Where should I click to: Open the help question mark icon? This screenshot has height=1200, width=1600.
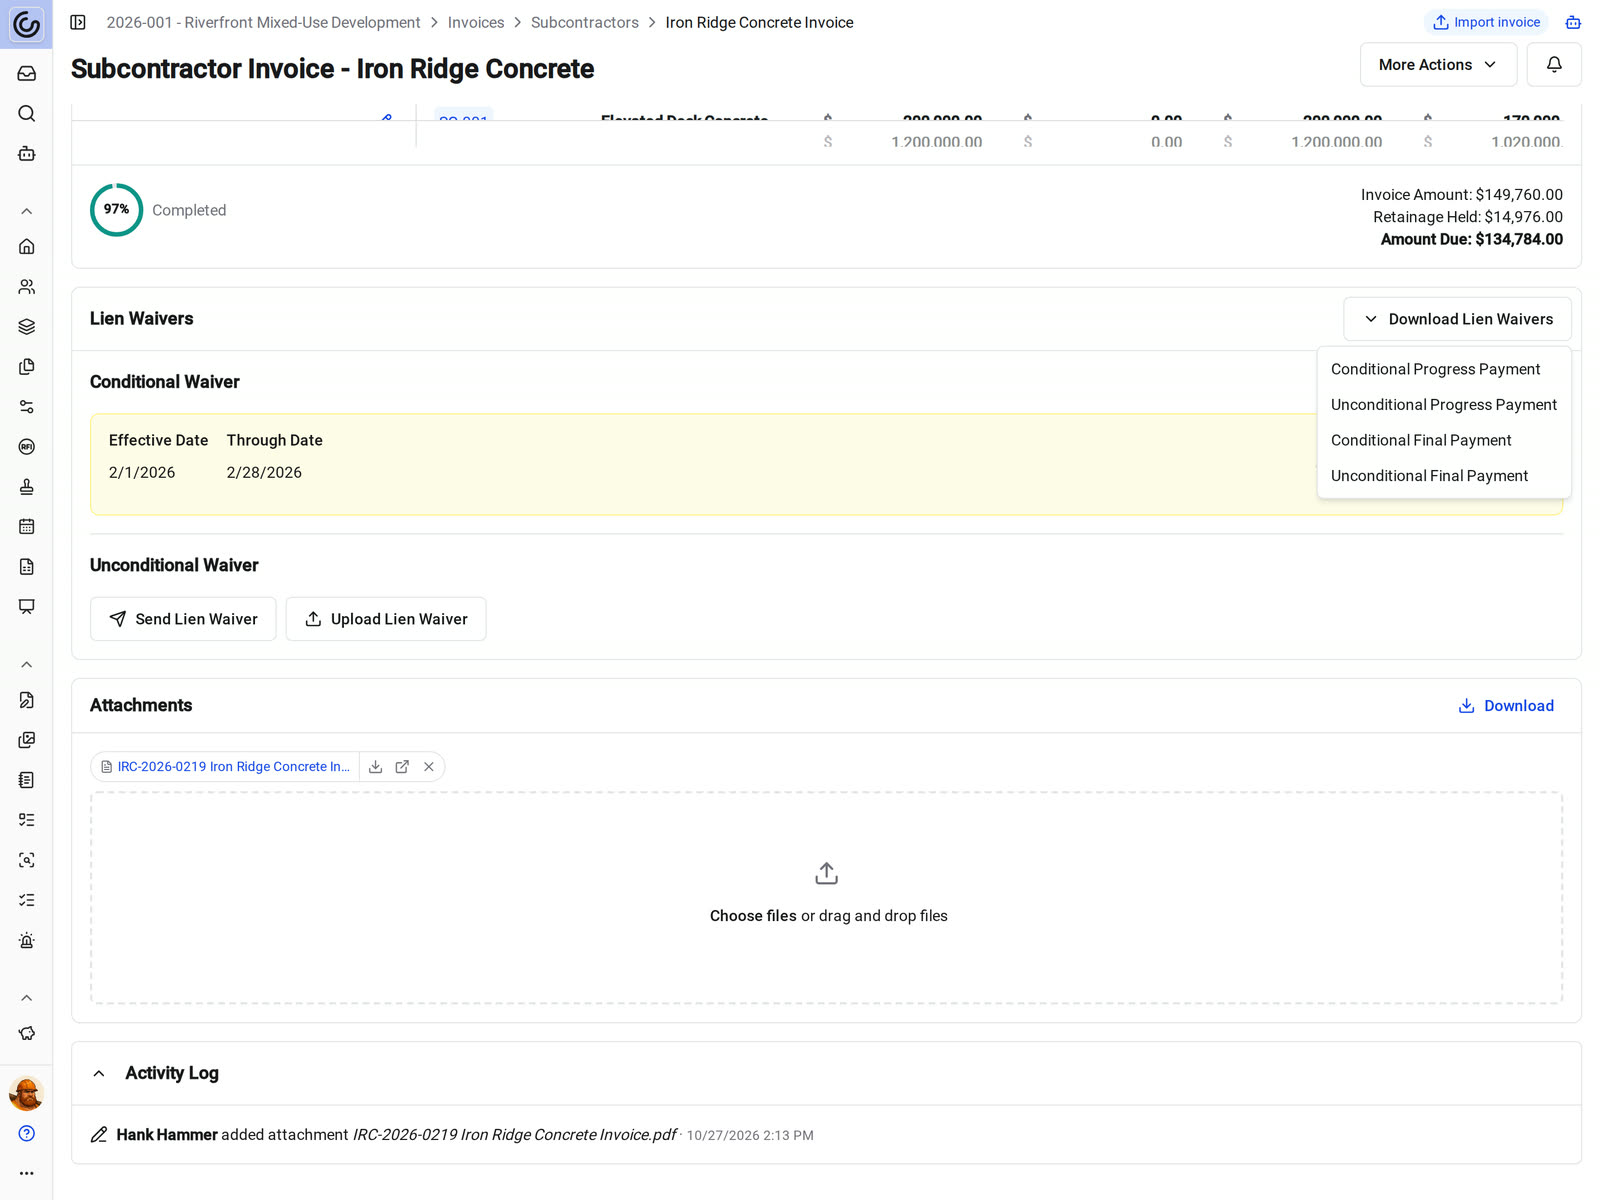pyautogui.click(x=27, y=1133)
